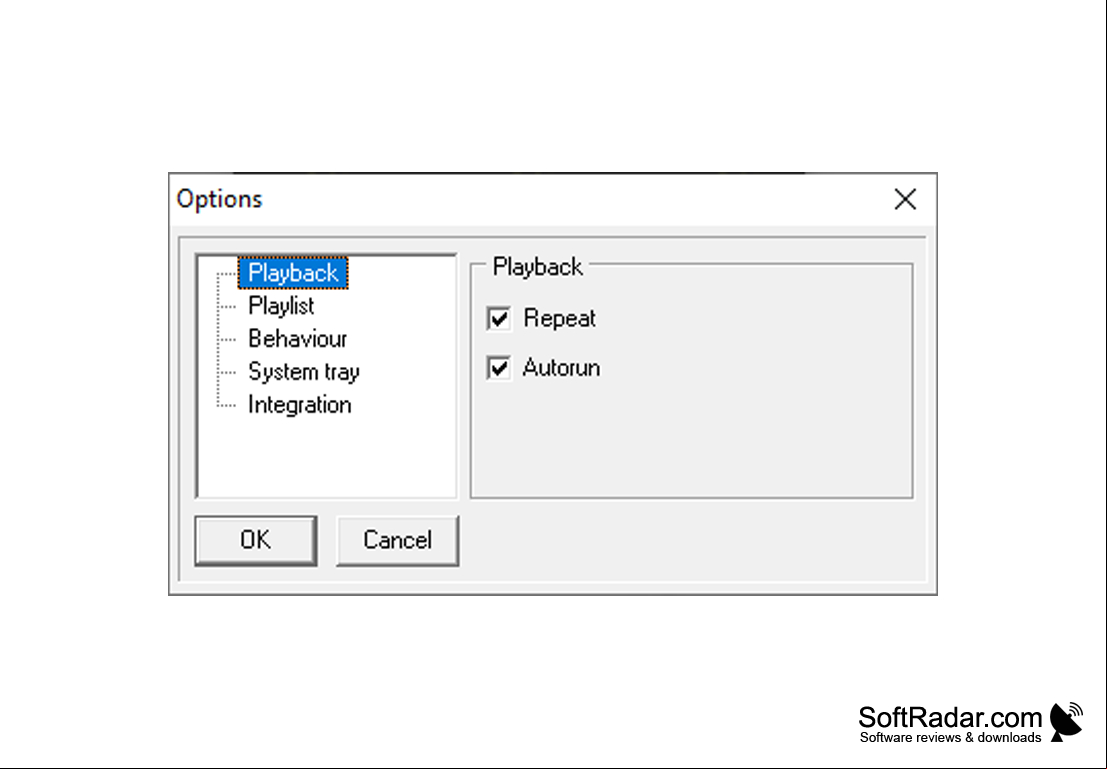The height and width of the screenshot is (769, 1107).
Task: Close the Options dialog with the X
Action: [x=905, y=199]
